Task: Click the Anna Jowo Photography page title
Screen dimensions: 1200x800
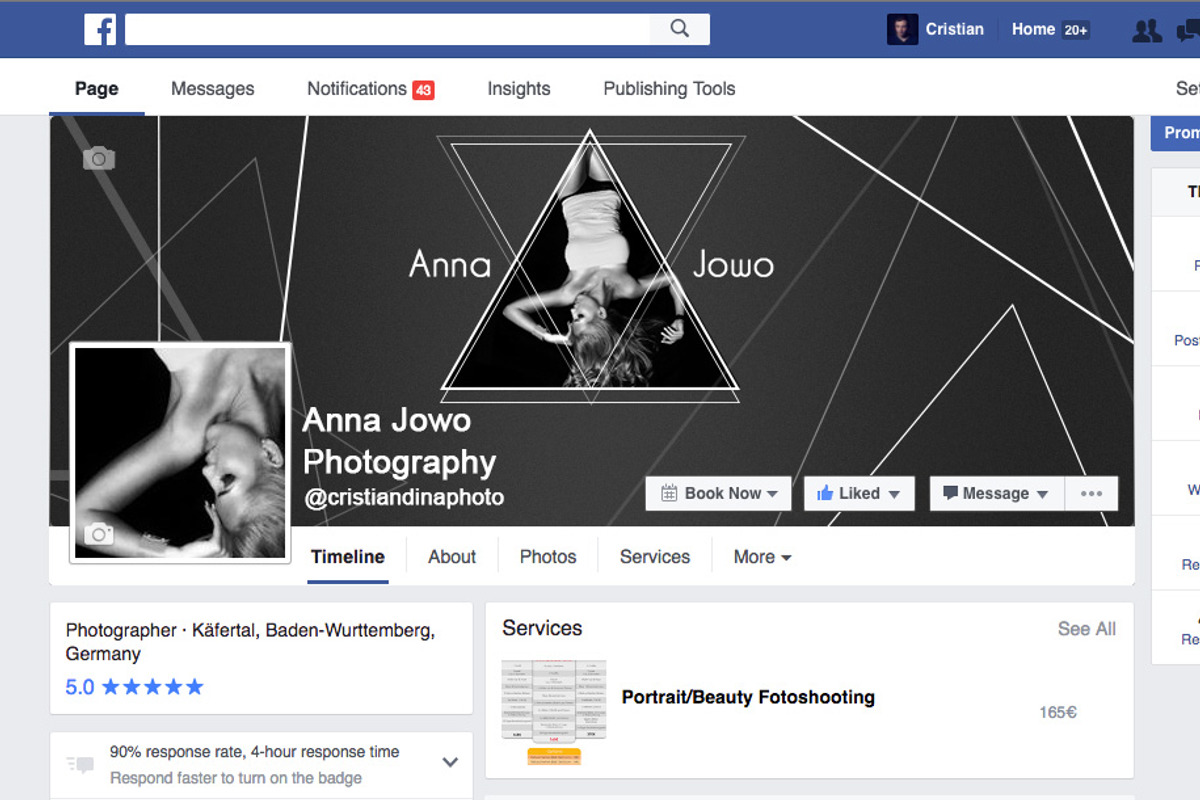Action: tap(399, 441)
